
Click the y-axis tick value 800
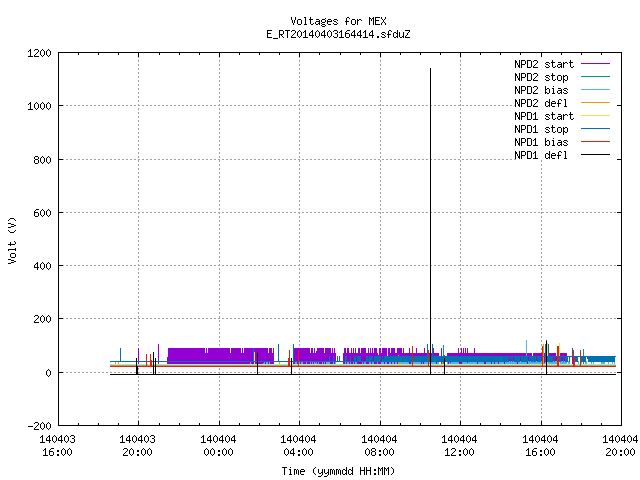[x=42, y=160]
